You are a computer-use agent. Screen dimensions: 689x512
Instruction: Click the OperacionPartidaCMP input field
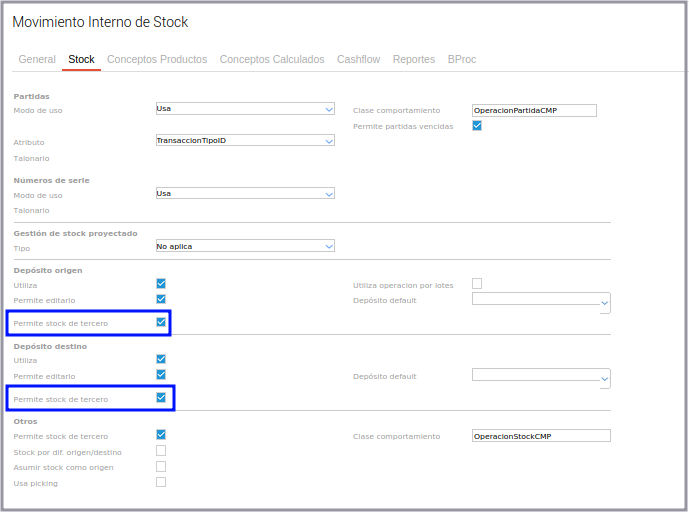tap(534, 110)
